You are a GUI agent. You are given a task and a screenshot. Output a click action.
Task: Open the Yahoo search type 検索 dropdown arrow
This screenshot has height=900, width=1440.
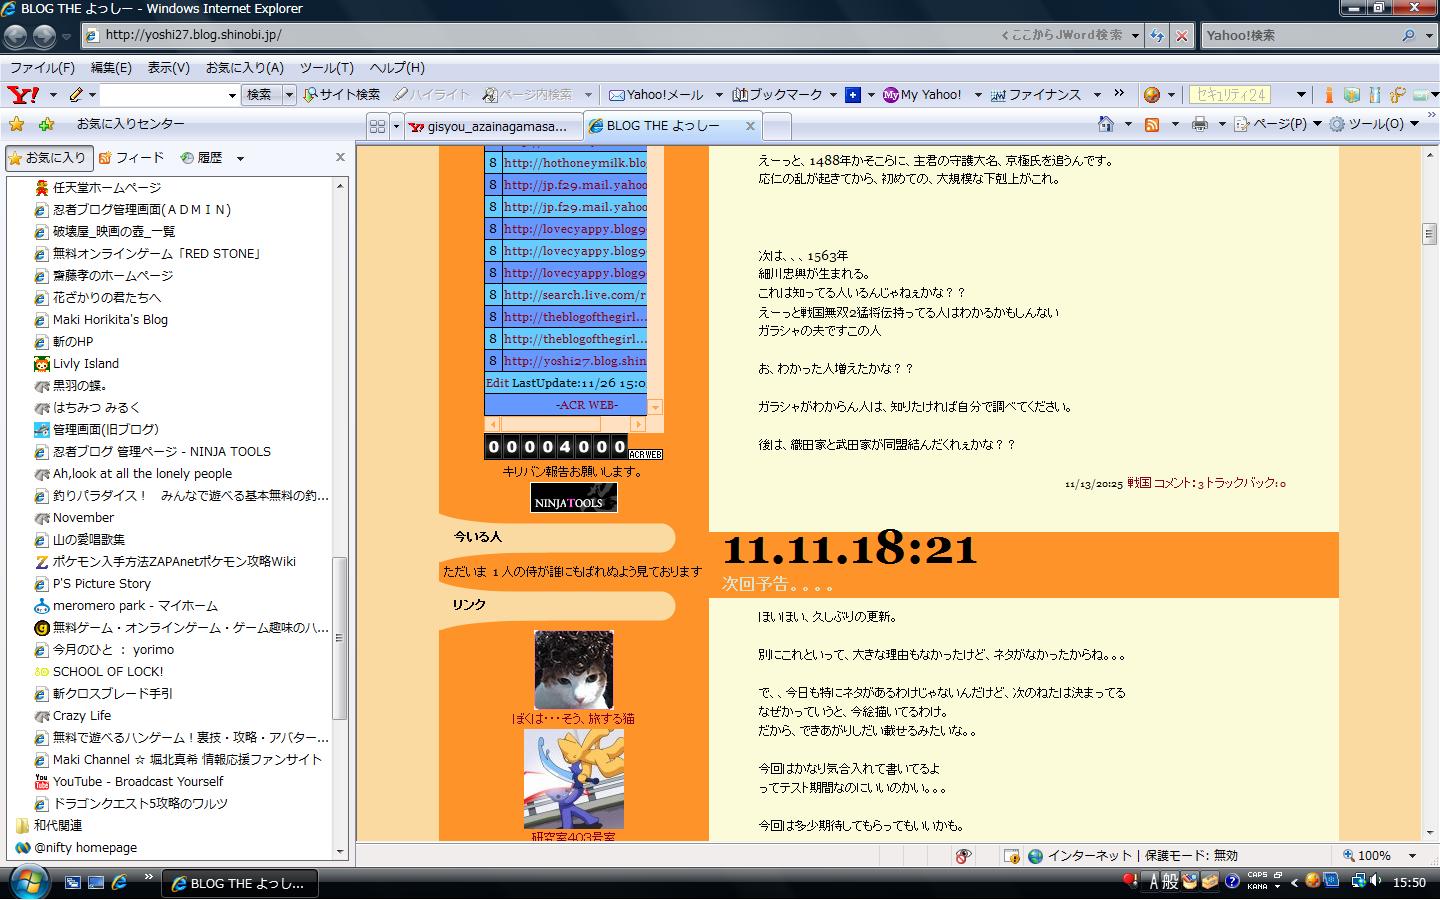click(289, 95)
